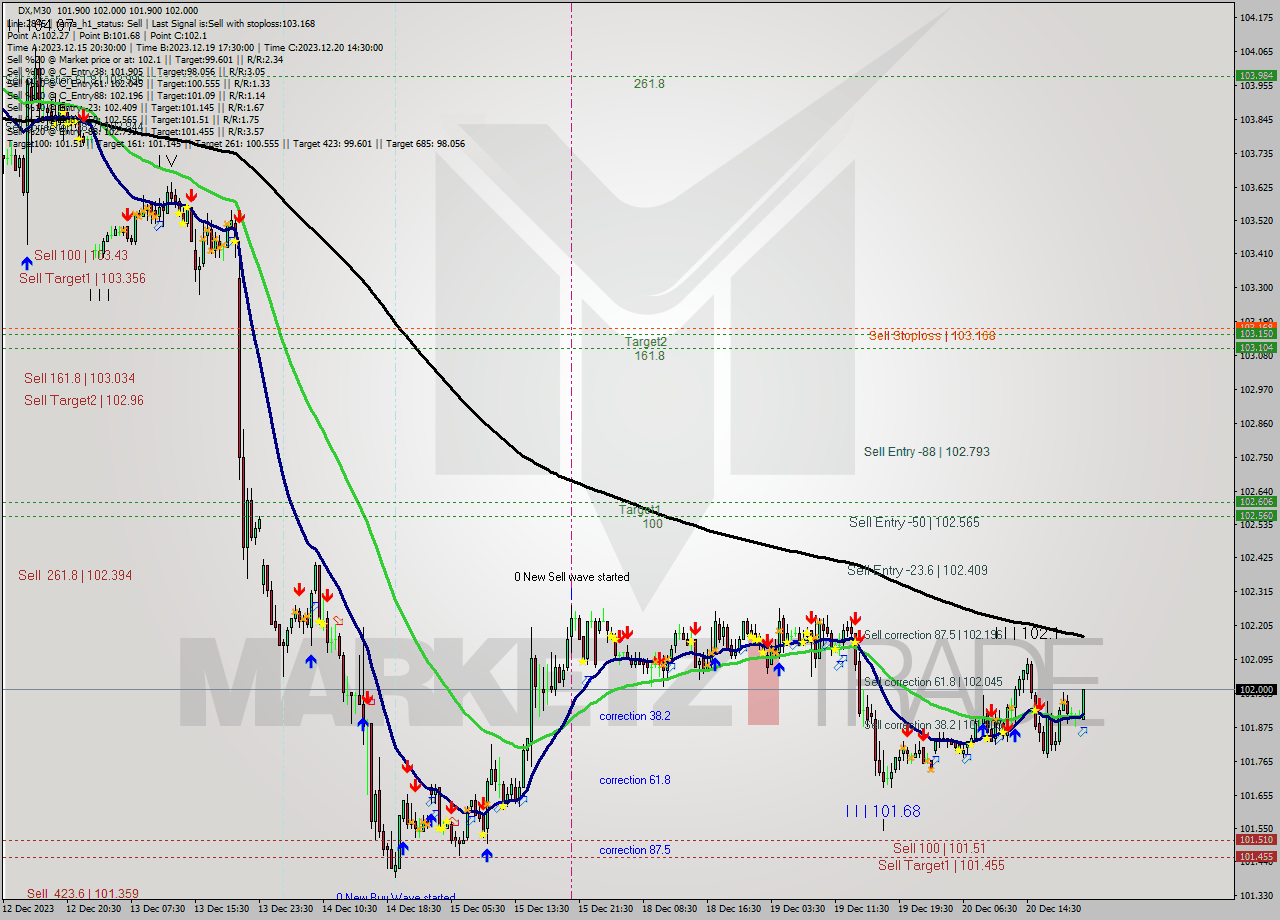The width and height of the screenshot is (1280, 920).
Task: Select the 'Sell 261.8 | 102.394' label
Action: point(75,575)
